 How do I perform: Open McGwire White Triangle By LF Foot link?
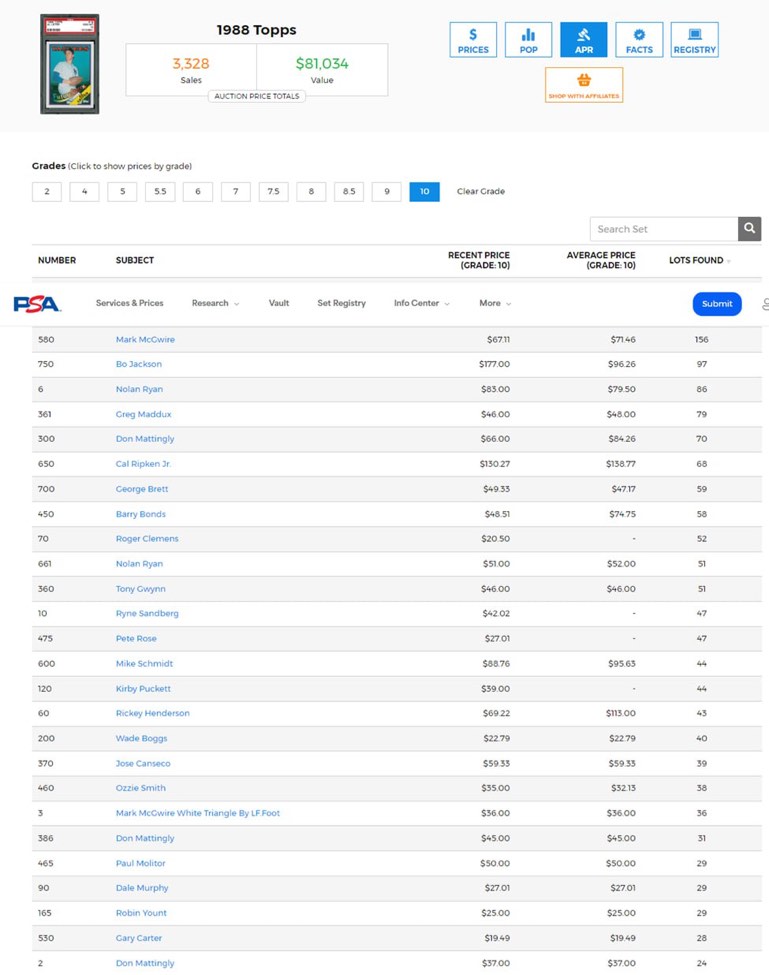[x=198, y=813]
